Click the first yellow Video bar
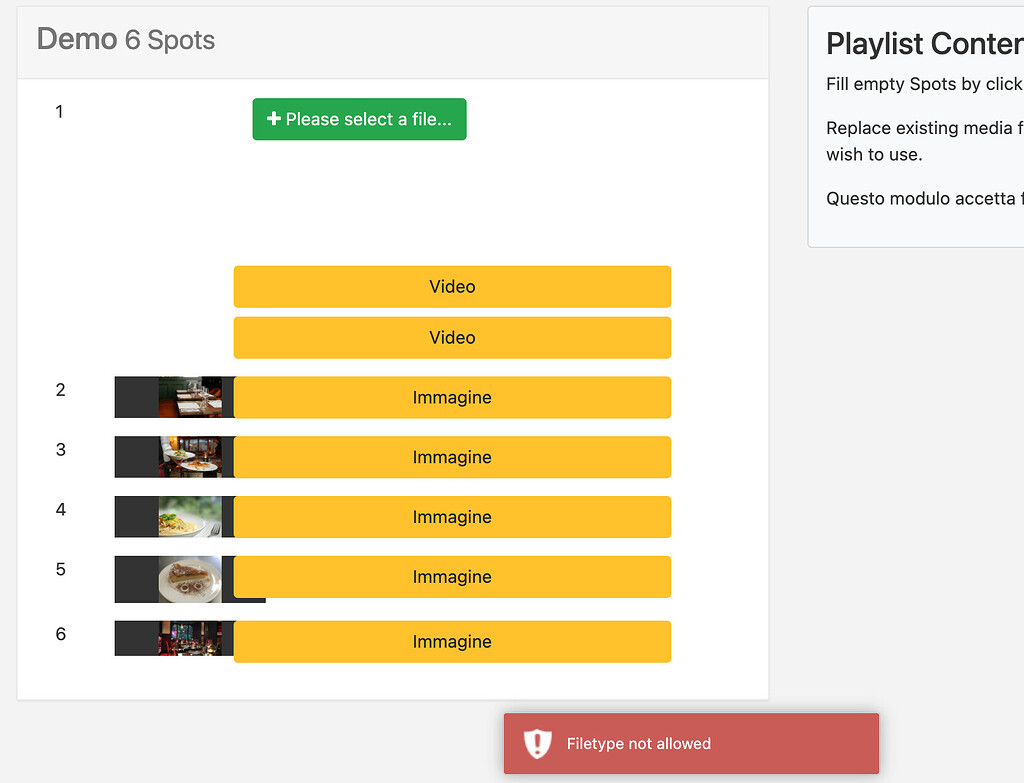Viewport: 1024px width, 783px height. (452, 287)
